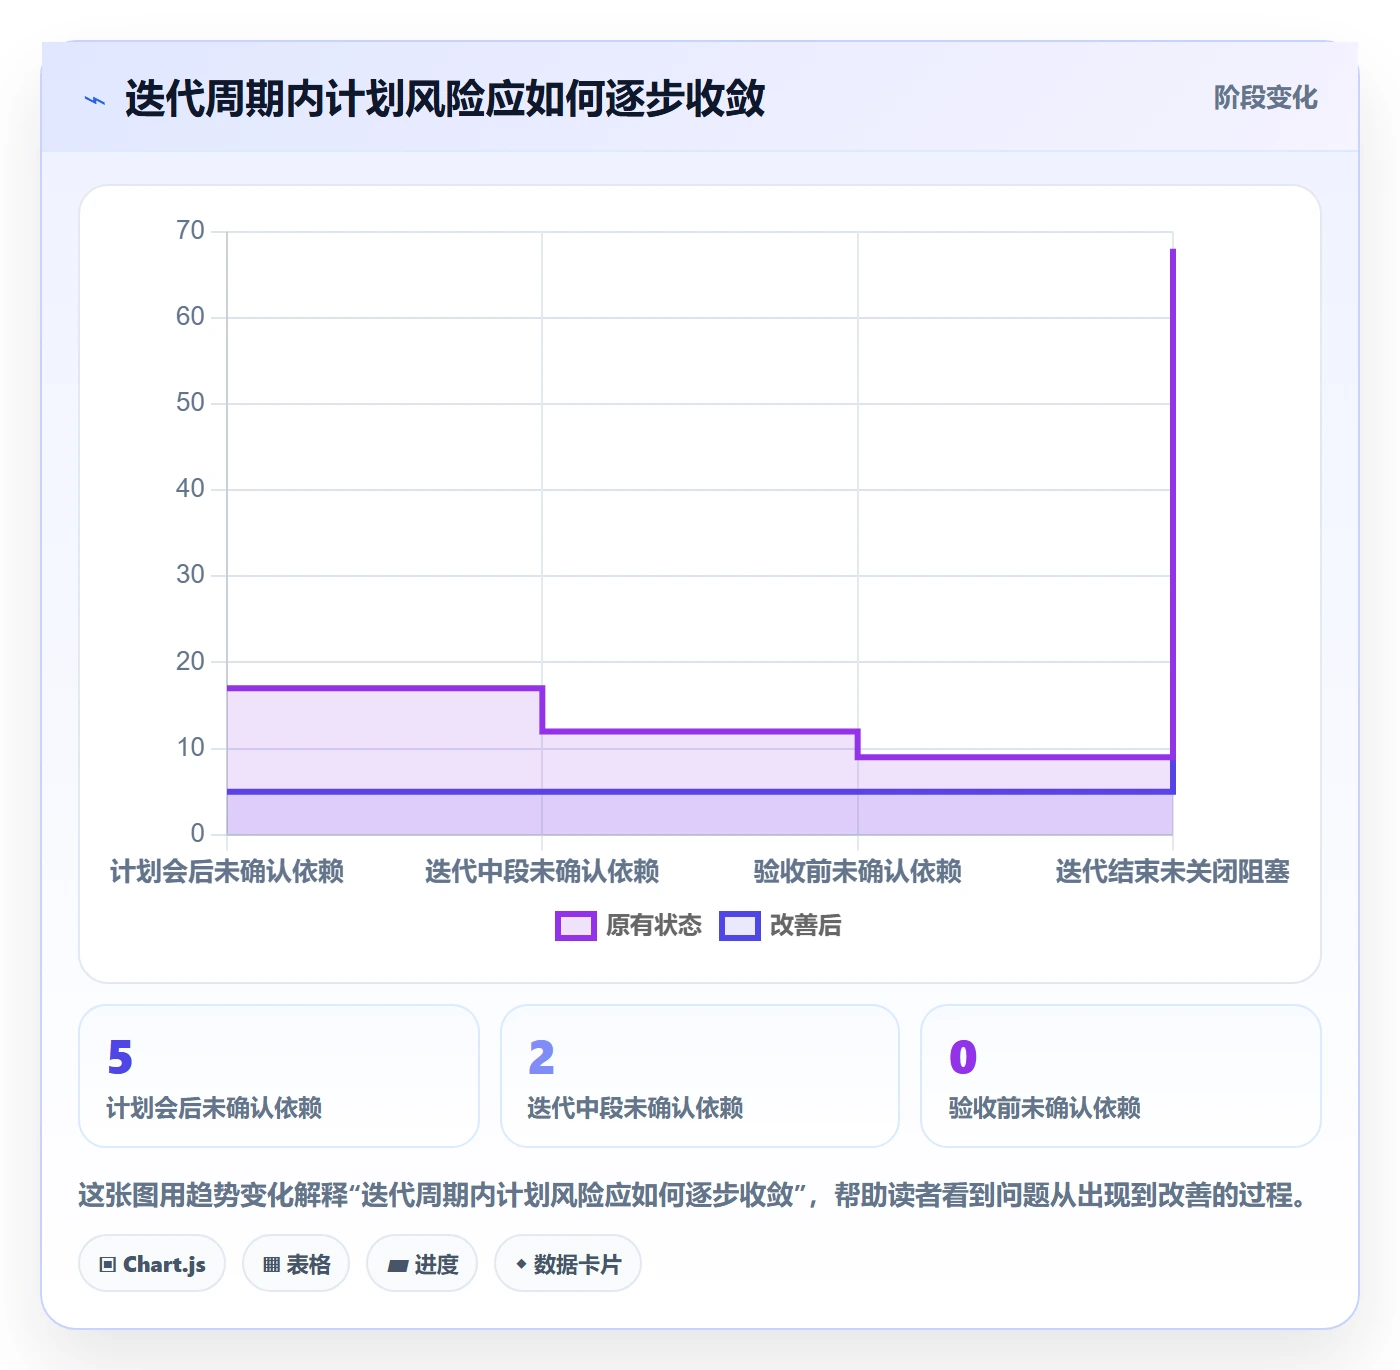Click the y-axis value 10
Image resolution: width=1400 pixels, height=1370 pixels.
click(190, 748)
